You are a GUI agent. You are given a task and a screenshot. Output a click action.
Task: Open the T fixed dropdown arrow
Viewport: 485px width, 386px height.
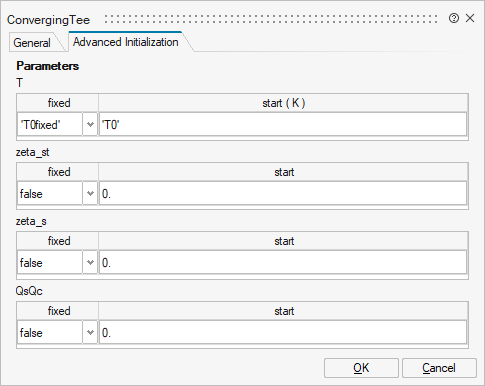pyautogui.click(x=90, y=125)
